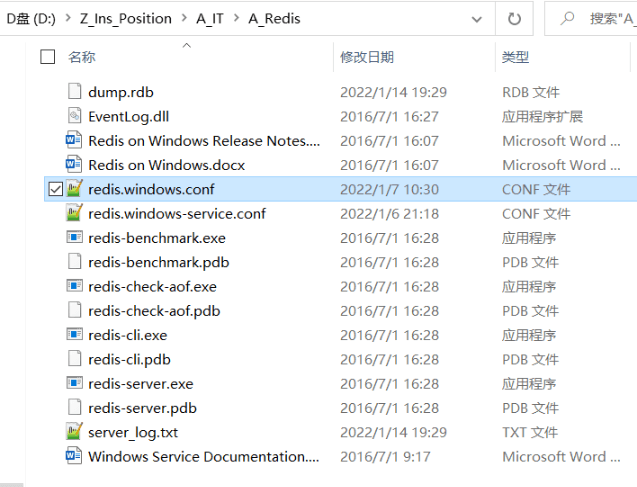The image size is (637, 487).
Task: Select the EventLog.dll file name
Action: pos(129,117)
